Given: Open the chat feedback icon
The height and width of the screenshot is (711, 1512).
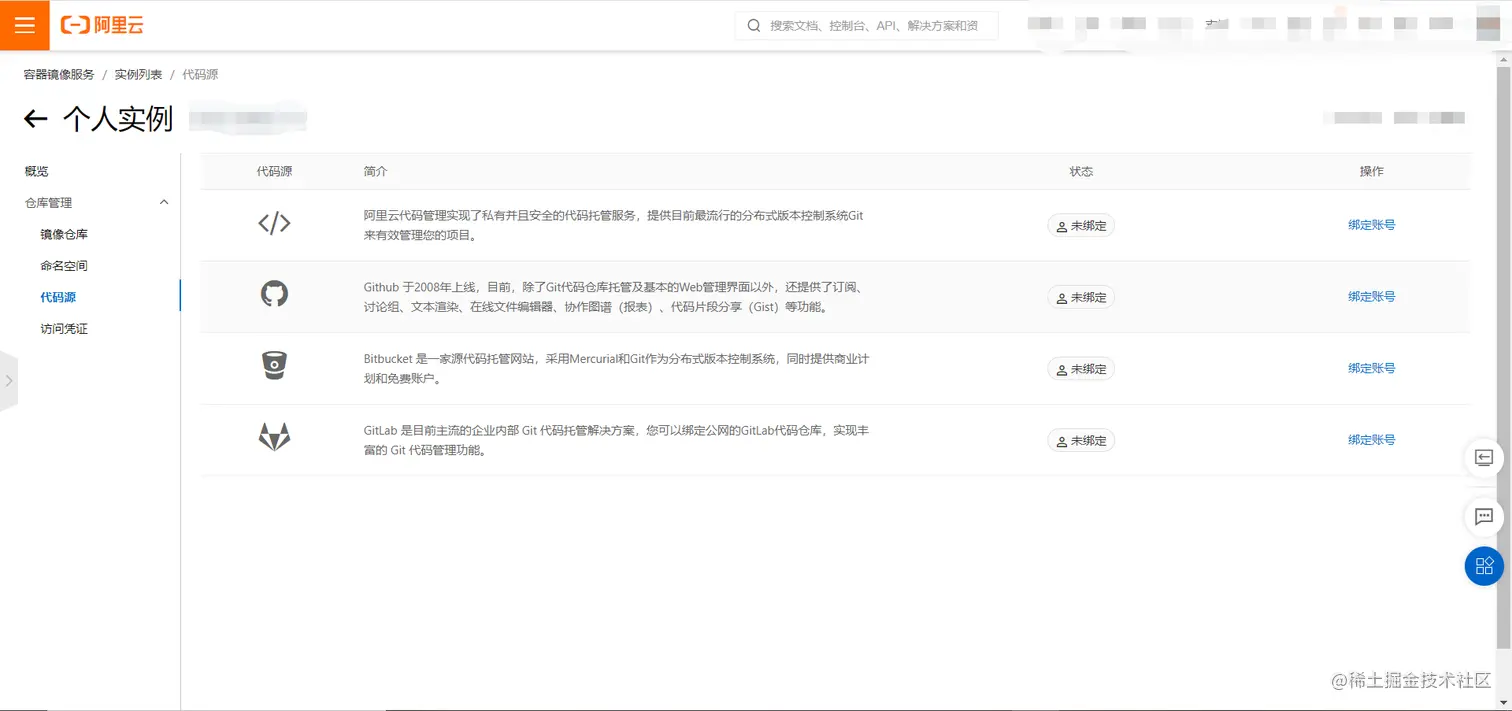Looking at the screenshot, I should [1484, 517].
